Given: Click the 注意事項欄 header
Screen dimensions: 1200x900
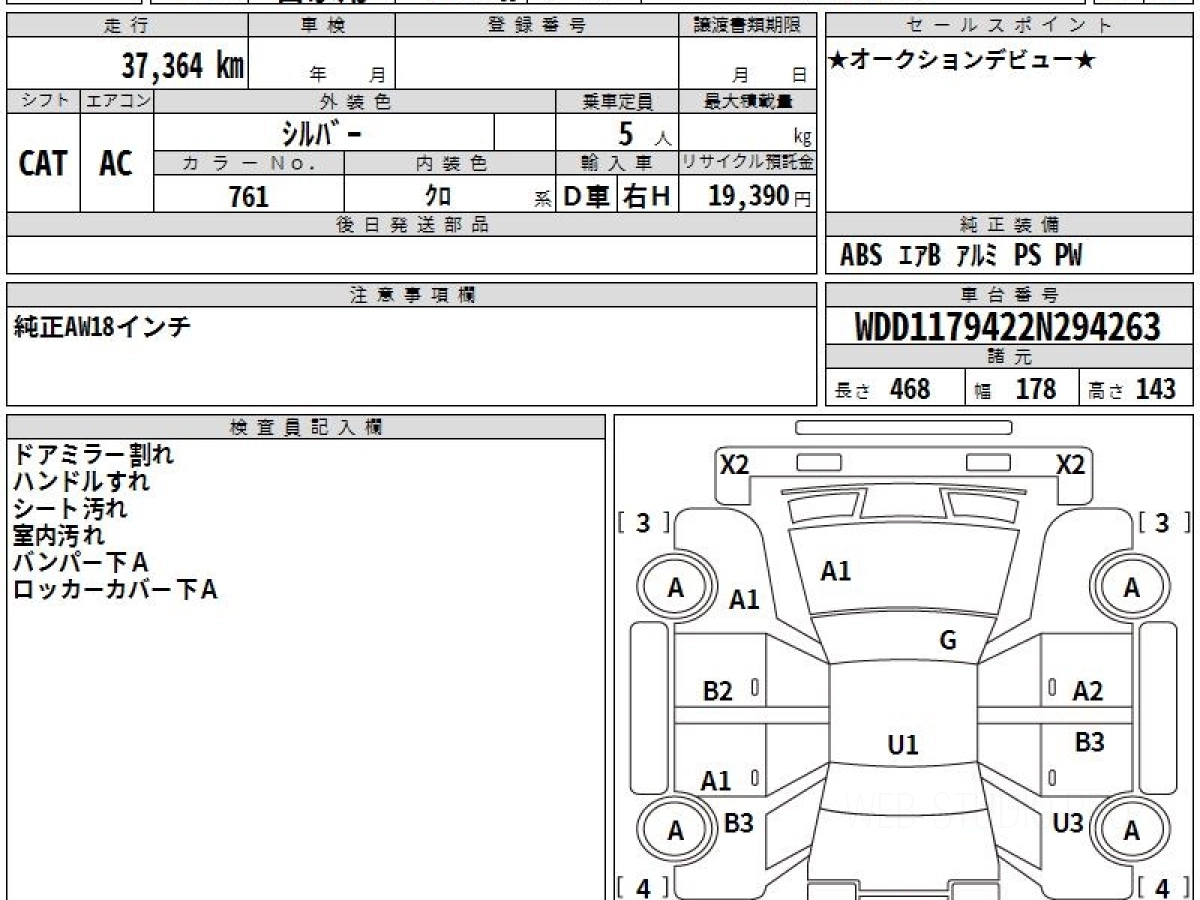Looking at the screenshot, I should point(412,295).
